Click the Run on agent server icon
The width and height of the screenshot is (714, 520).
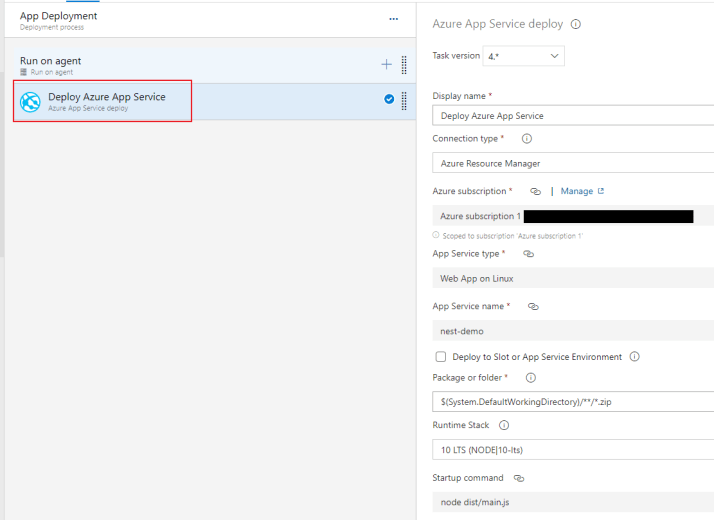(24, 72)
